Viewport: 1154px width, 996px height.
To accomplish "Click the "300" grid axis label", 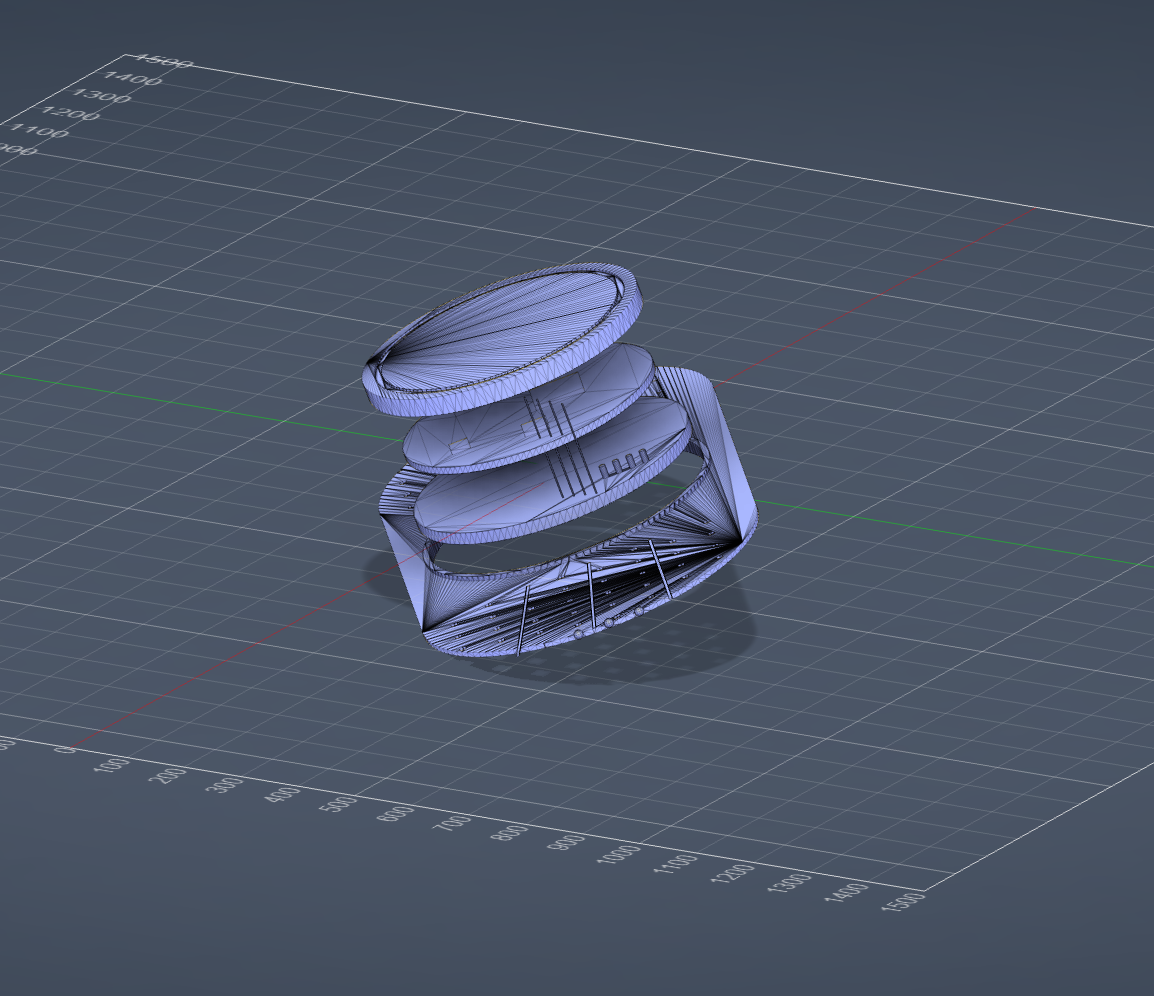I will click(x=225, y=785).
